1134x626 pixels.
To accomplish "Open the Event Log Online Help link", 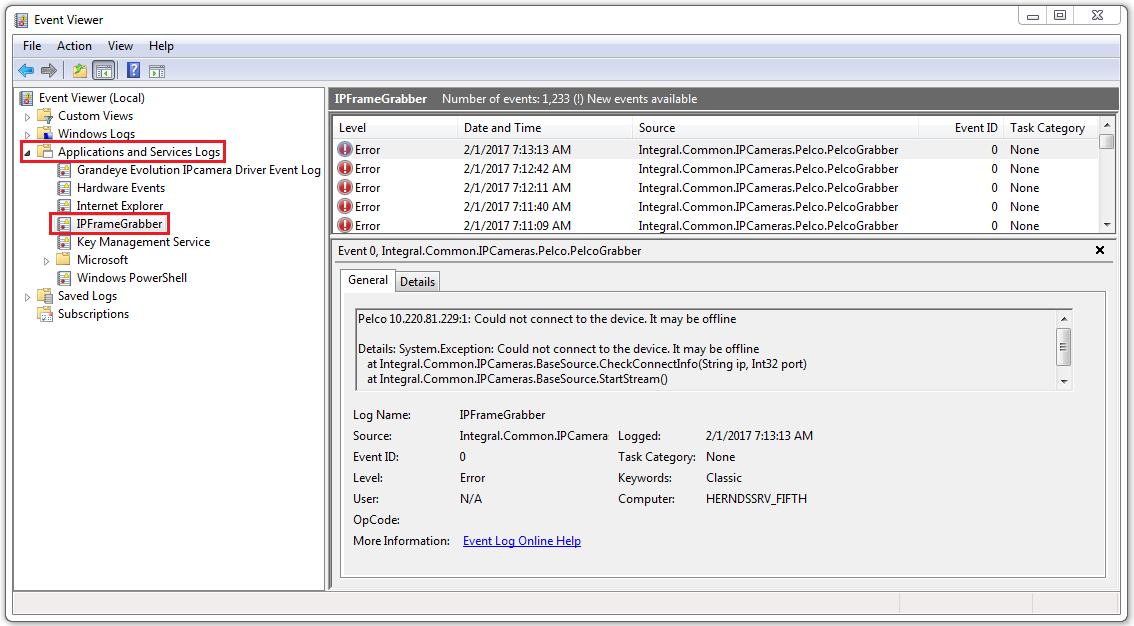I will pos(521,540).
